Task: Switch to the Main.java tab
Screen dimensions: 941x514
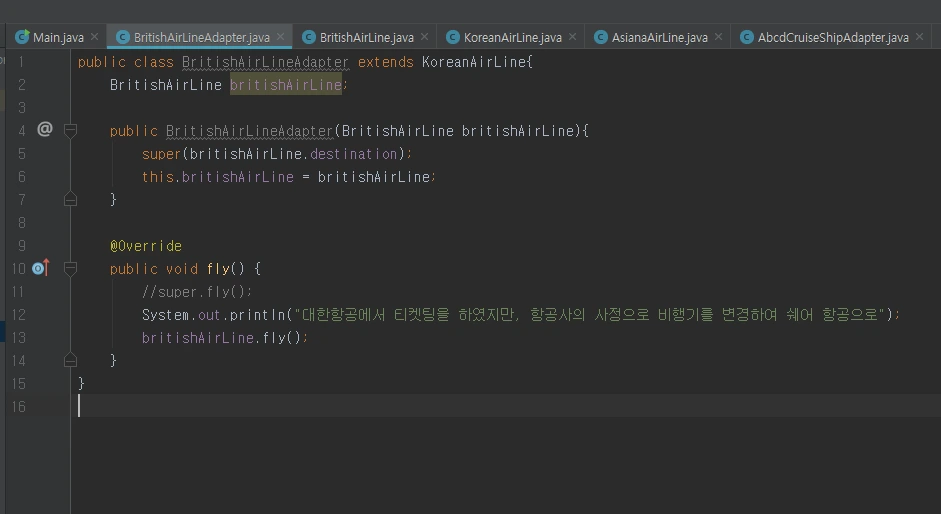Action: (x=58, y=37)
